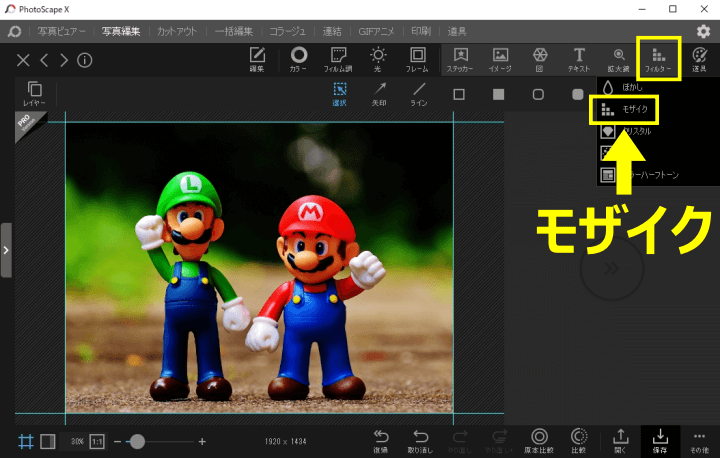Image resolution: width=720 pixels, height=458 pixels.
Task: Open the カラー color tool
Action: [x=298, y=60]
